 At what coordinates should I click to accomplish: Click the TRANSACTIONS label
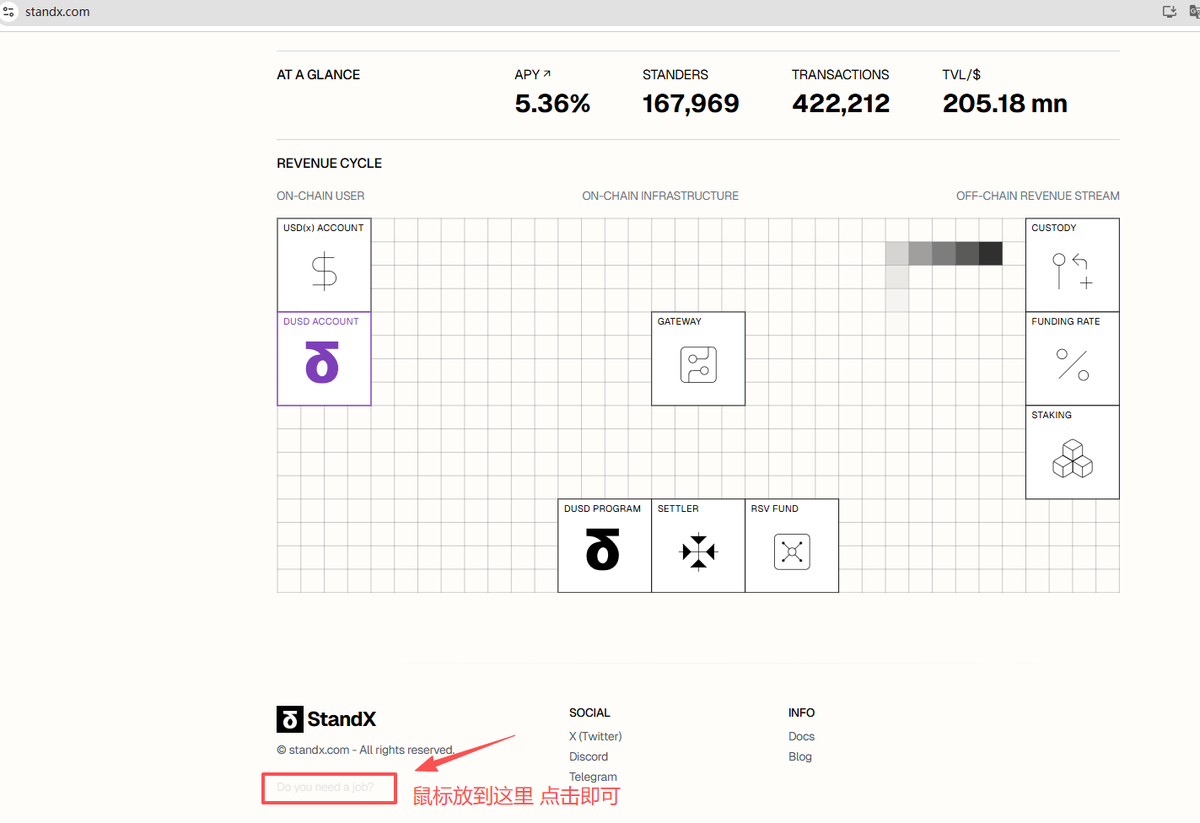click(x=840, y=75)
